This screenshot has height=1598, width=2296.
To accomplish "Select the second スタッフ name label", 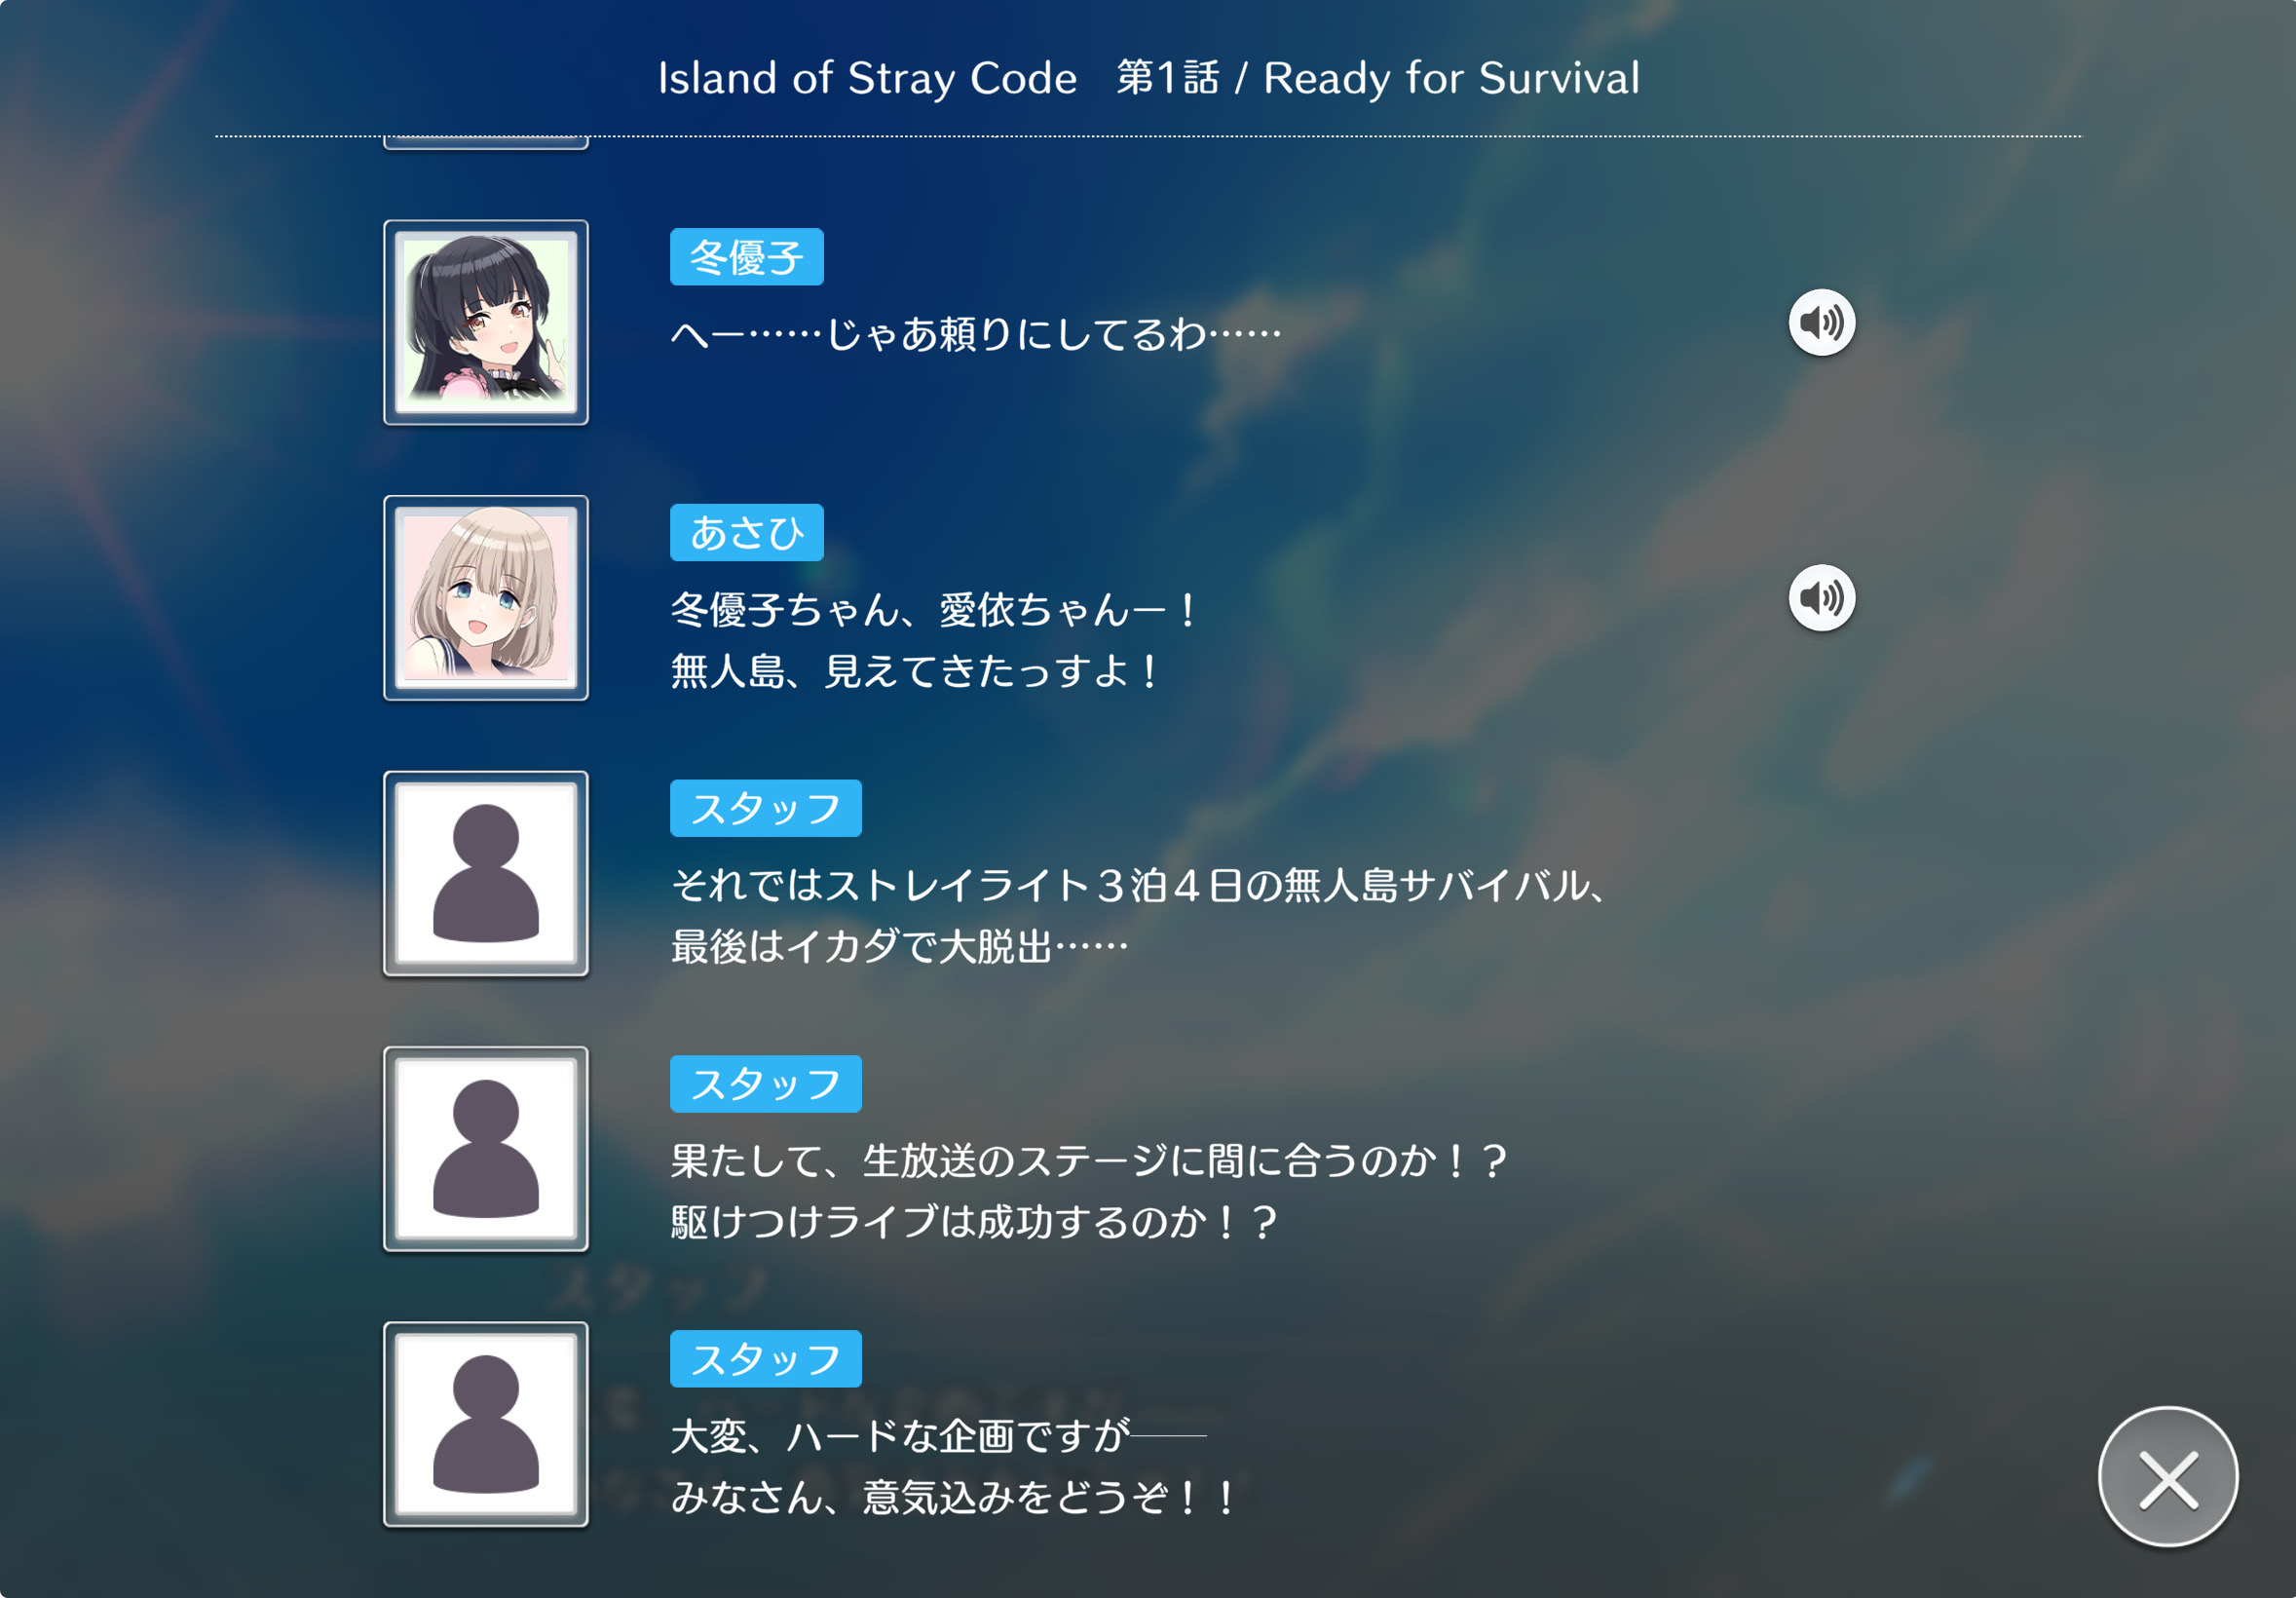I will [765, 1084].
